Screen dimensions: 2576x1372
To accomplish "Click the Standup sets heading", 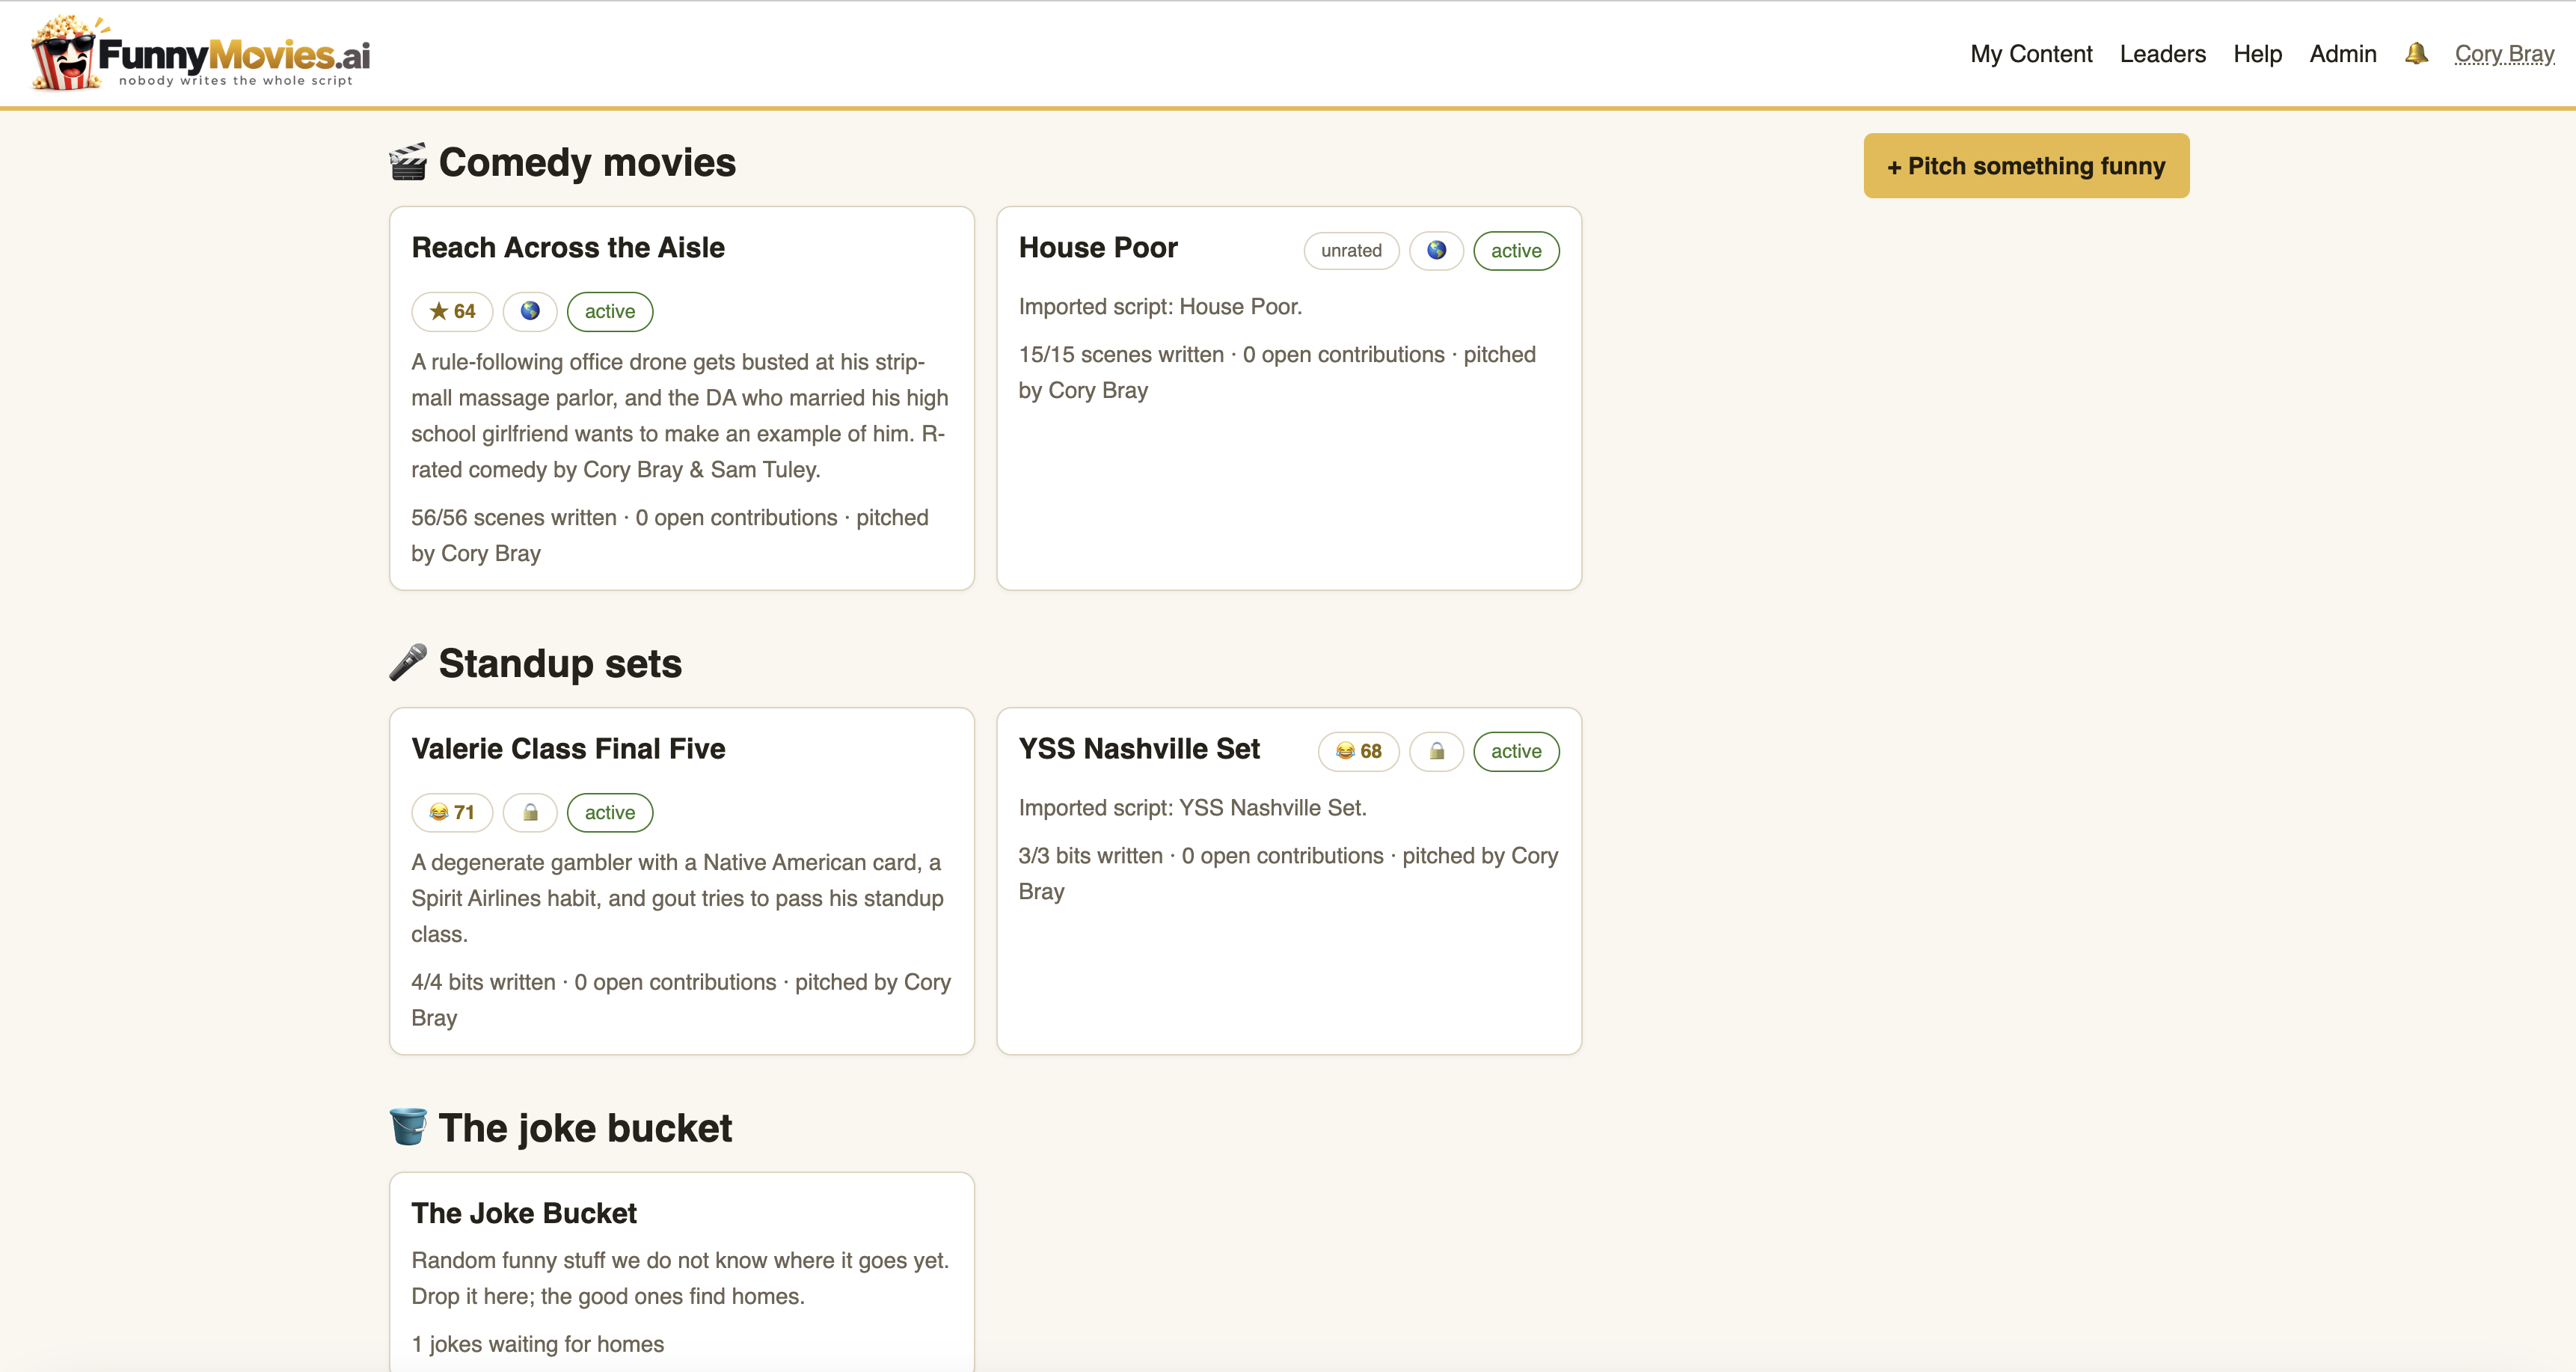I will [x=560, y=663].
